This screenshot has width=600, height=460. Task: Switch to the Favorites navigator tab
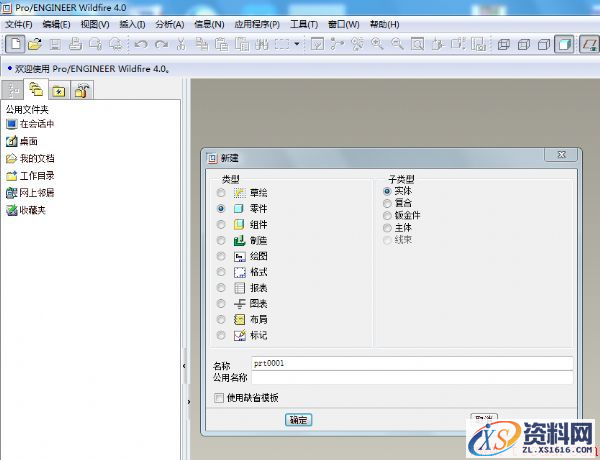pos(59,91)
